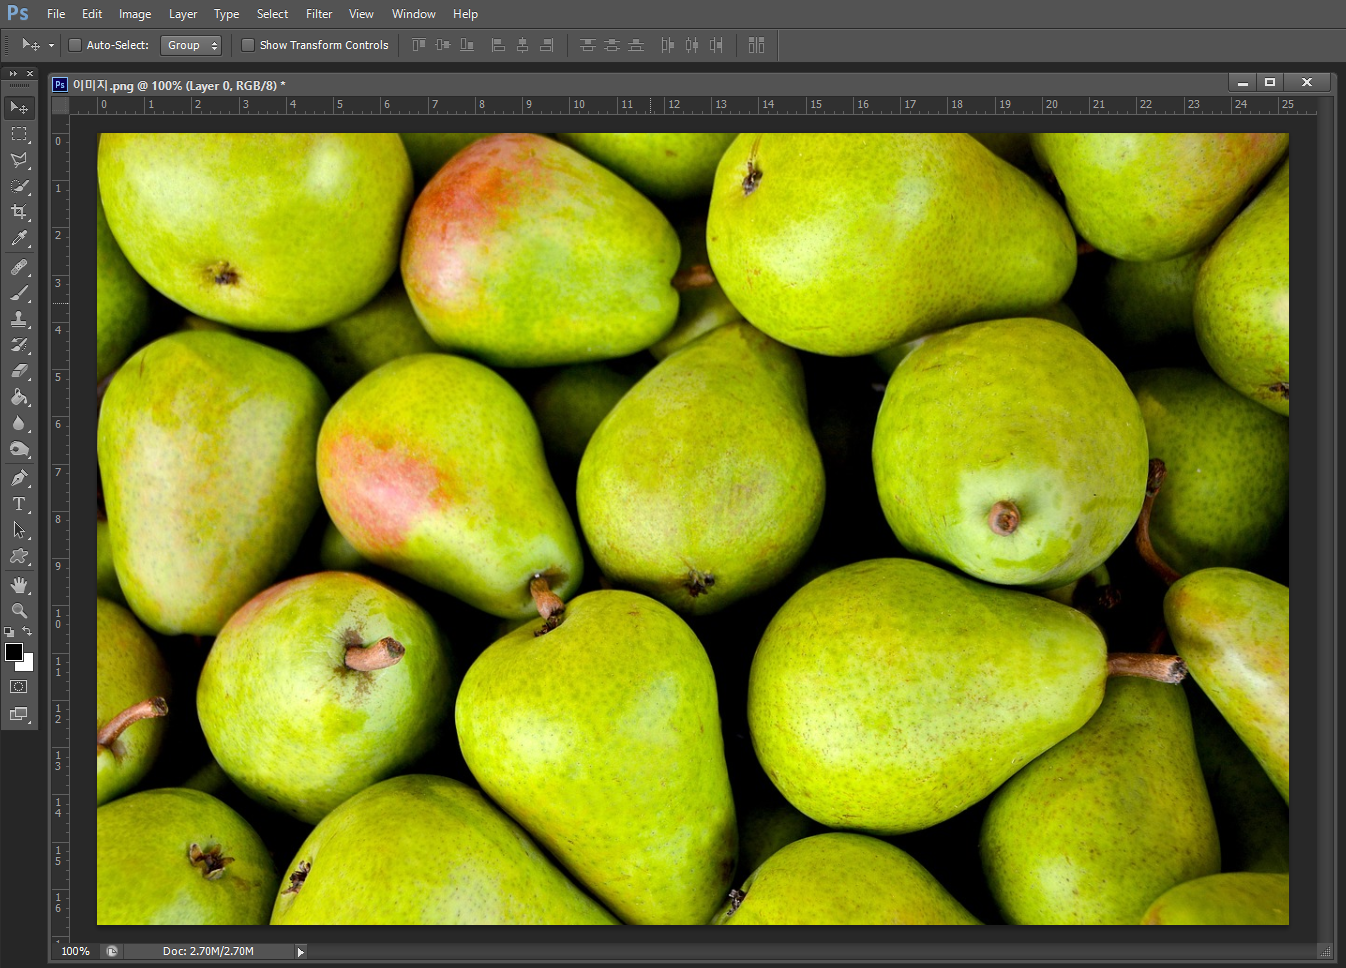Open the Help menu
The image size is (1346, 968).
pyautogui.click(x=465, y=14)
